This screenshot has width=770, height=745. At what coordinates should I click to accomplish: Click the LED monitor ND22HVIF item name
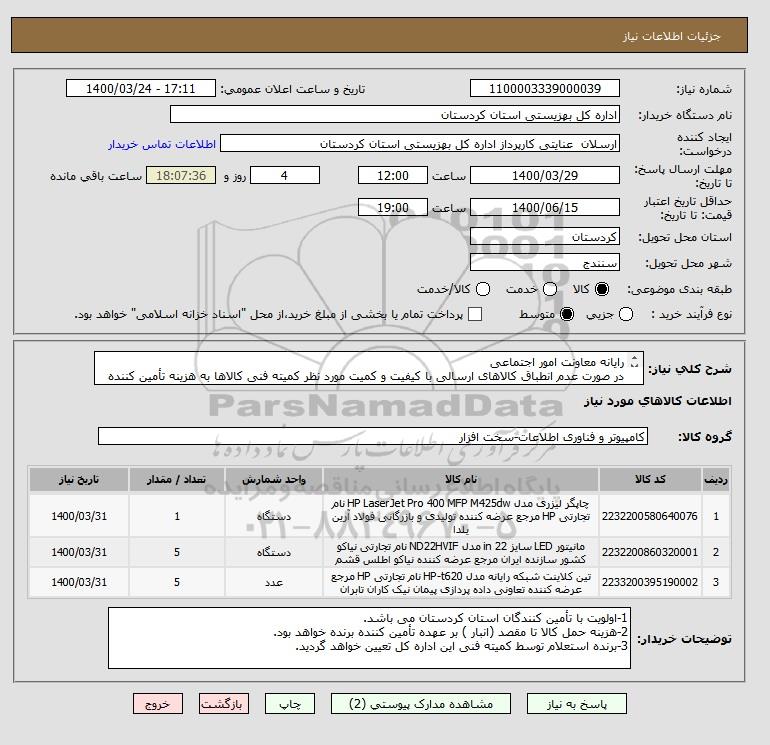pos(461,553)
